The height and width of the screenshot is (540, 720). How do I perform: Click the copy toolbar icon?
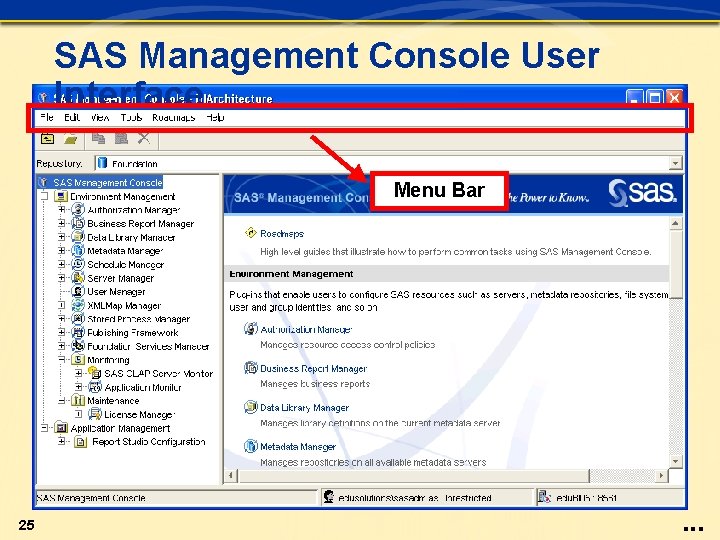[x=98, y=138]
